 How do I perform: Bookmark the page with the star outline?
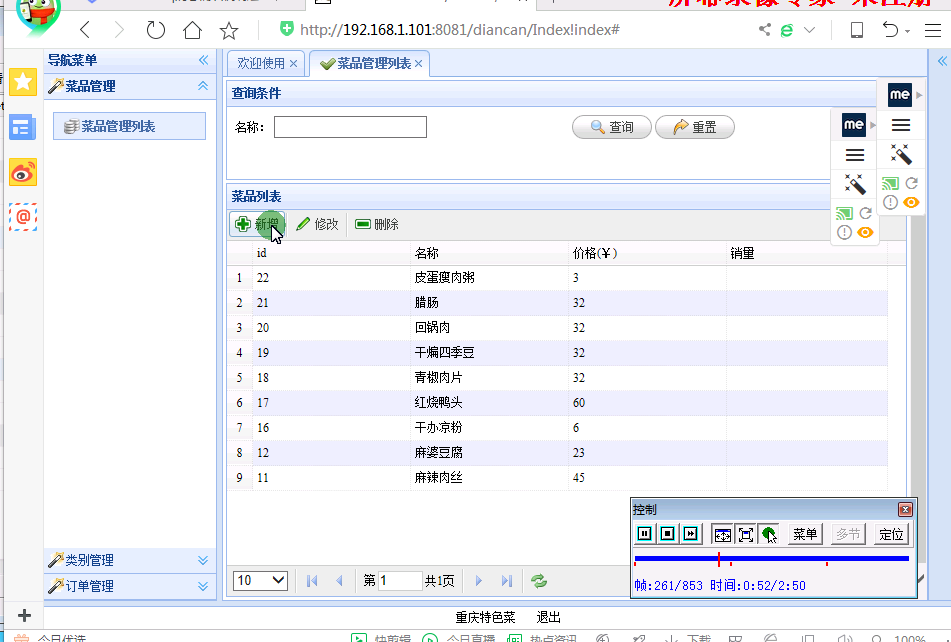(229, 30)
